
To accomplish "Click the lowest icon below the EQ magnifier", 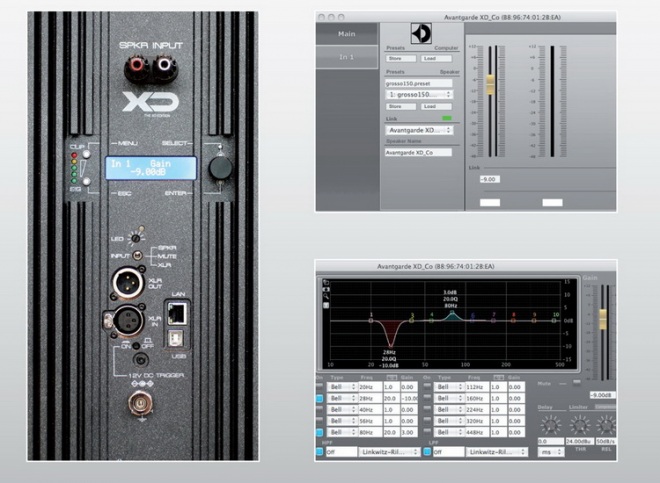I will click(x=326, y=305).
